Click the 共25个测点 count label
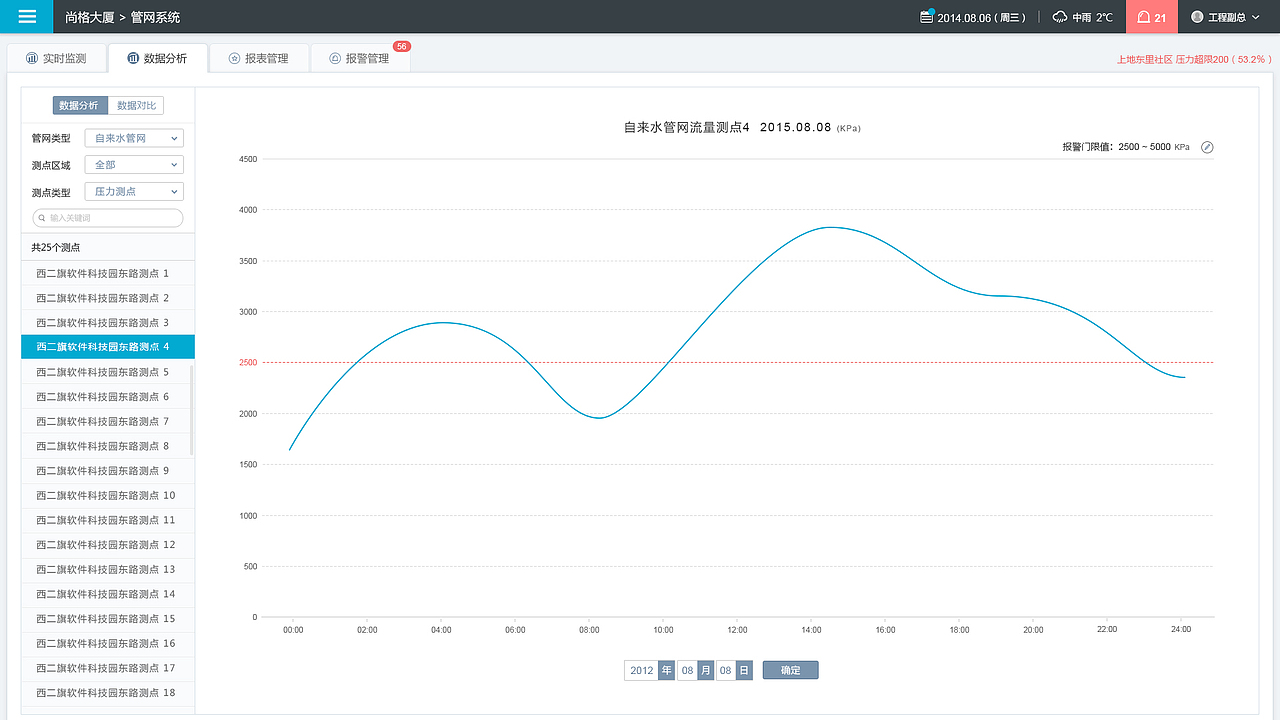This screenshot has height=720, width=1280. pyautogui.click(x=56, y=247)
